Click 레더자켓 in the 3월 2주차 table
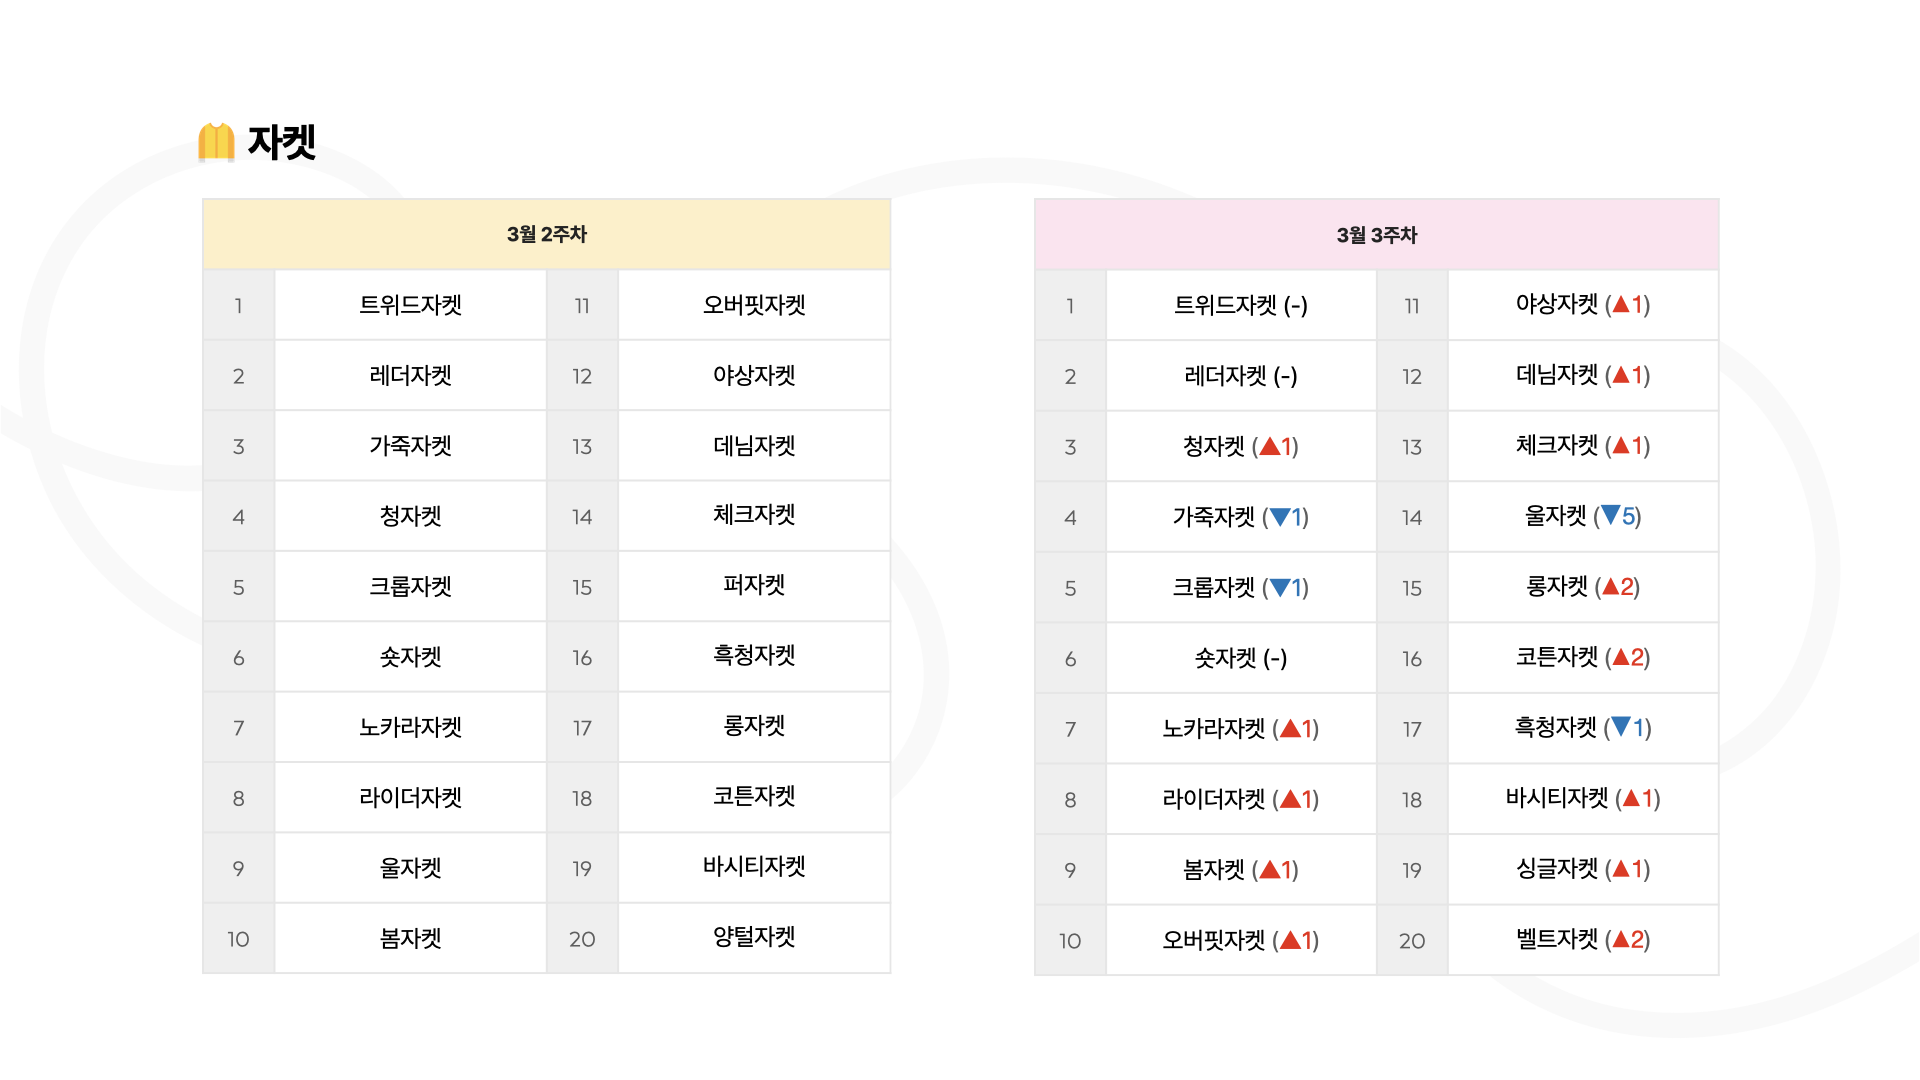Image resolution: width=1920 pixels, height=1080 pixels. (x=411, y=376)
